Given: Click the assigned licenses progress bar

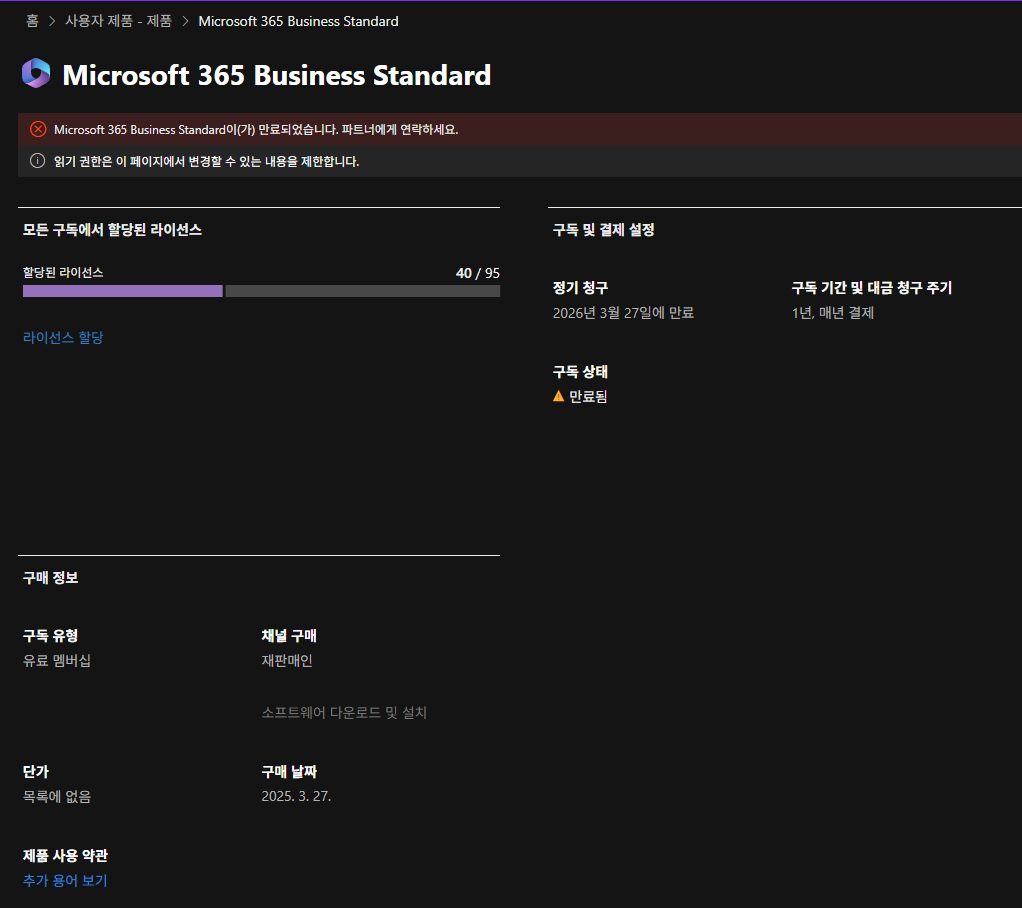Looking at the screenshot, I should (261, 291).
